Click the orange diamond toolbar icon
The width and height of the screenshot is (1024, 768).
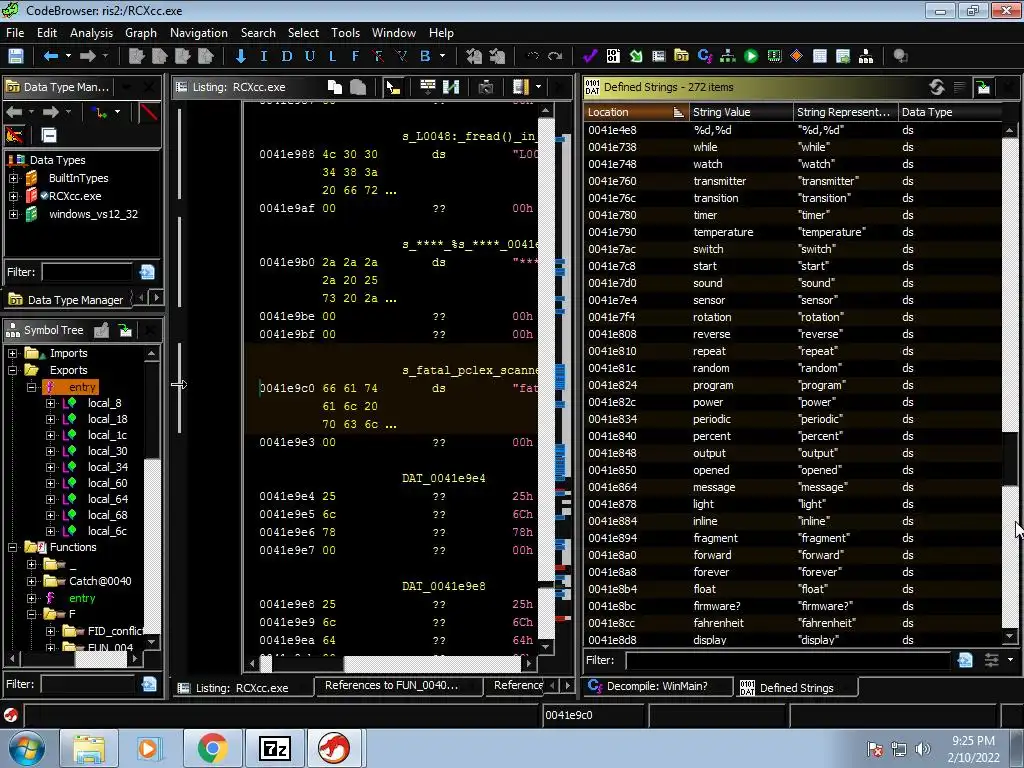pos(796,56)
